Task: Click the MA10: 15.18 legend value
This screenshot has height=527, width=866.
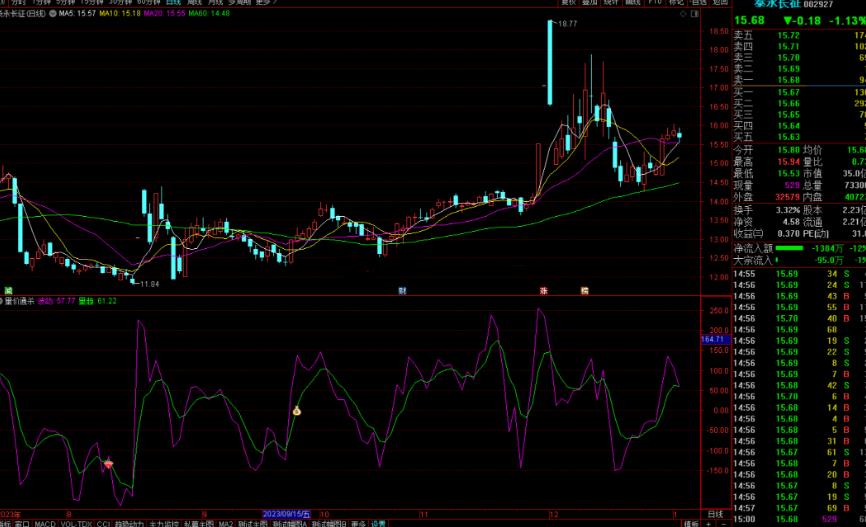Action: point(120,13)
